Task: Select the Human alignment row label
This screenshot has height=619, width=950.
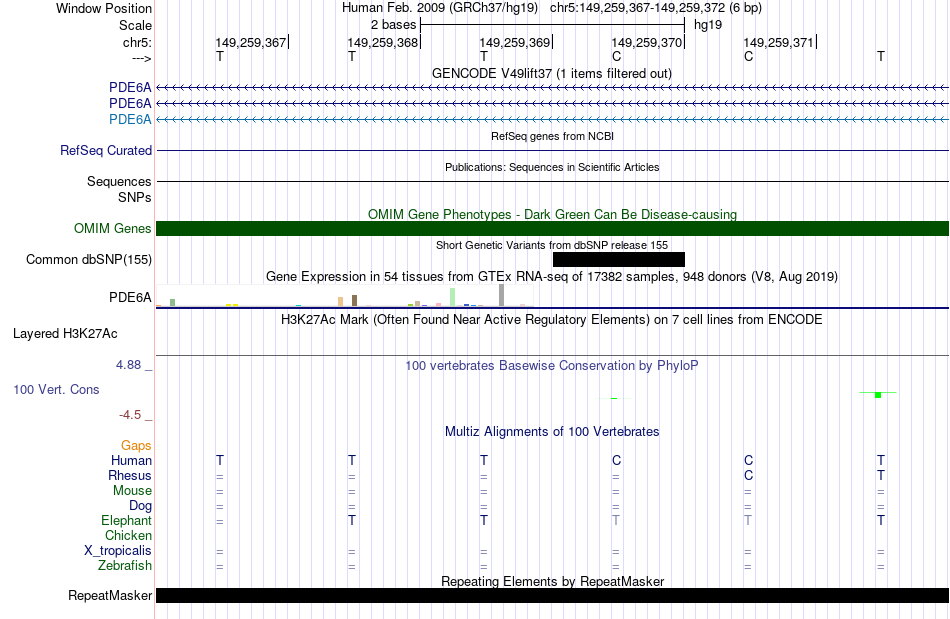Action: point(131,460)
